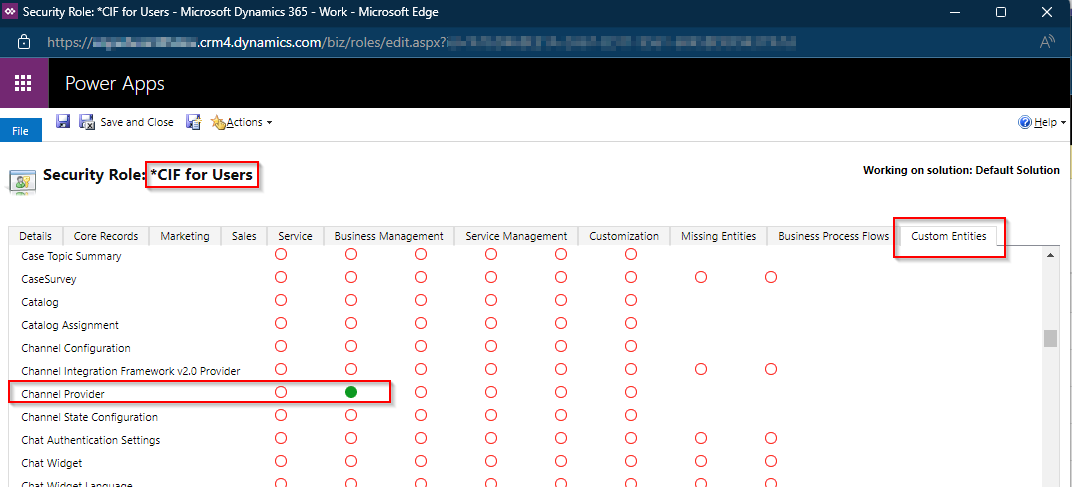Click the 'Power Apps' header title

(115, 83)
